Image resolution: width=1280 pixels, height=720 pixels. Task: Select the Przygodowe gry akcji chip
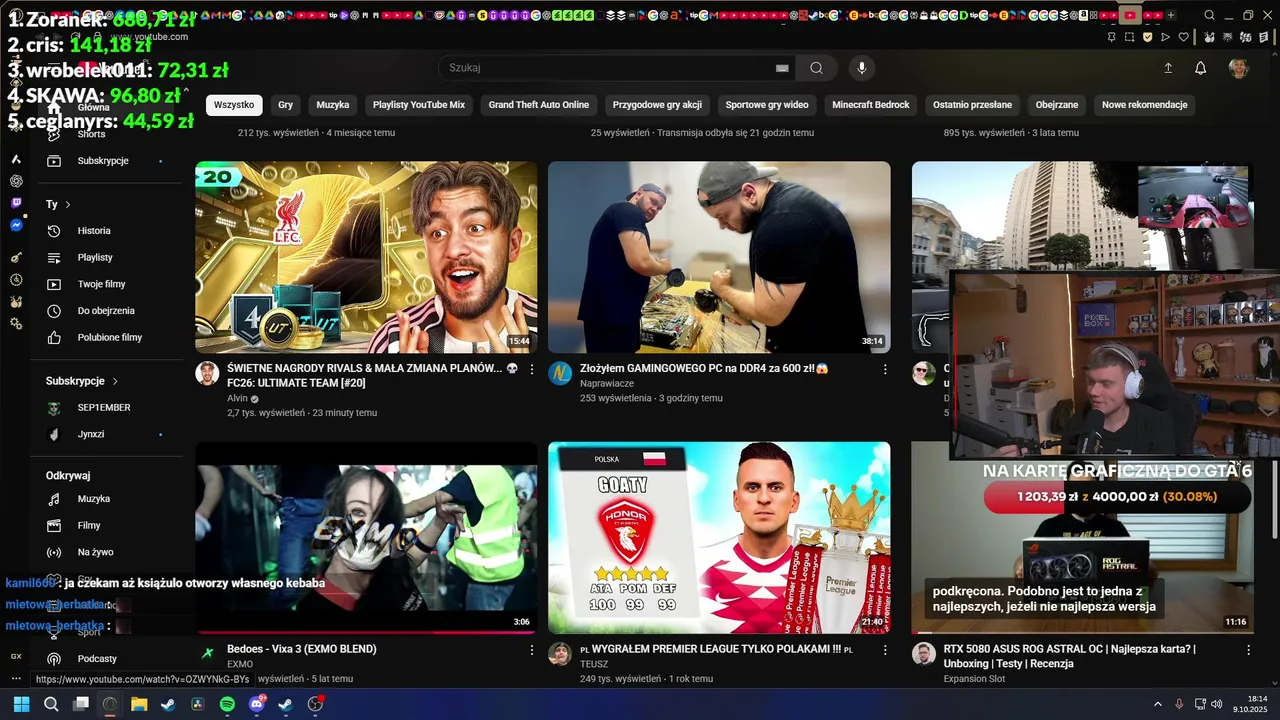click(x=657, y=105)
